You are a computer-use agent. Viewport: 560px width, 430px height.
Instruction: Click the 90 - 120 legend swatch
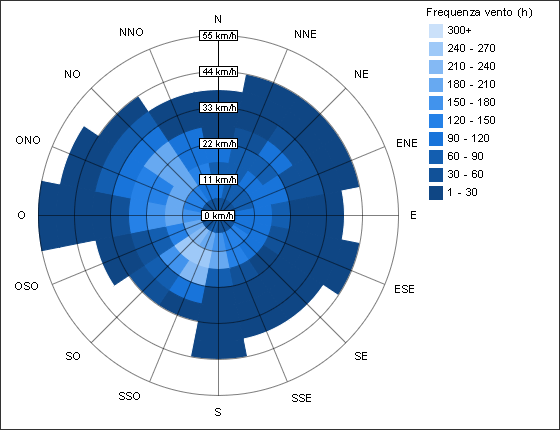[x=436, y=139]
